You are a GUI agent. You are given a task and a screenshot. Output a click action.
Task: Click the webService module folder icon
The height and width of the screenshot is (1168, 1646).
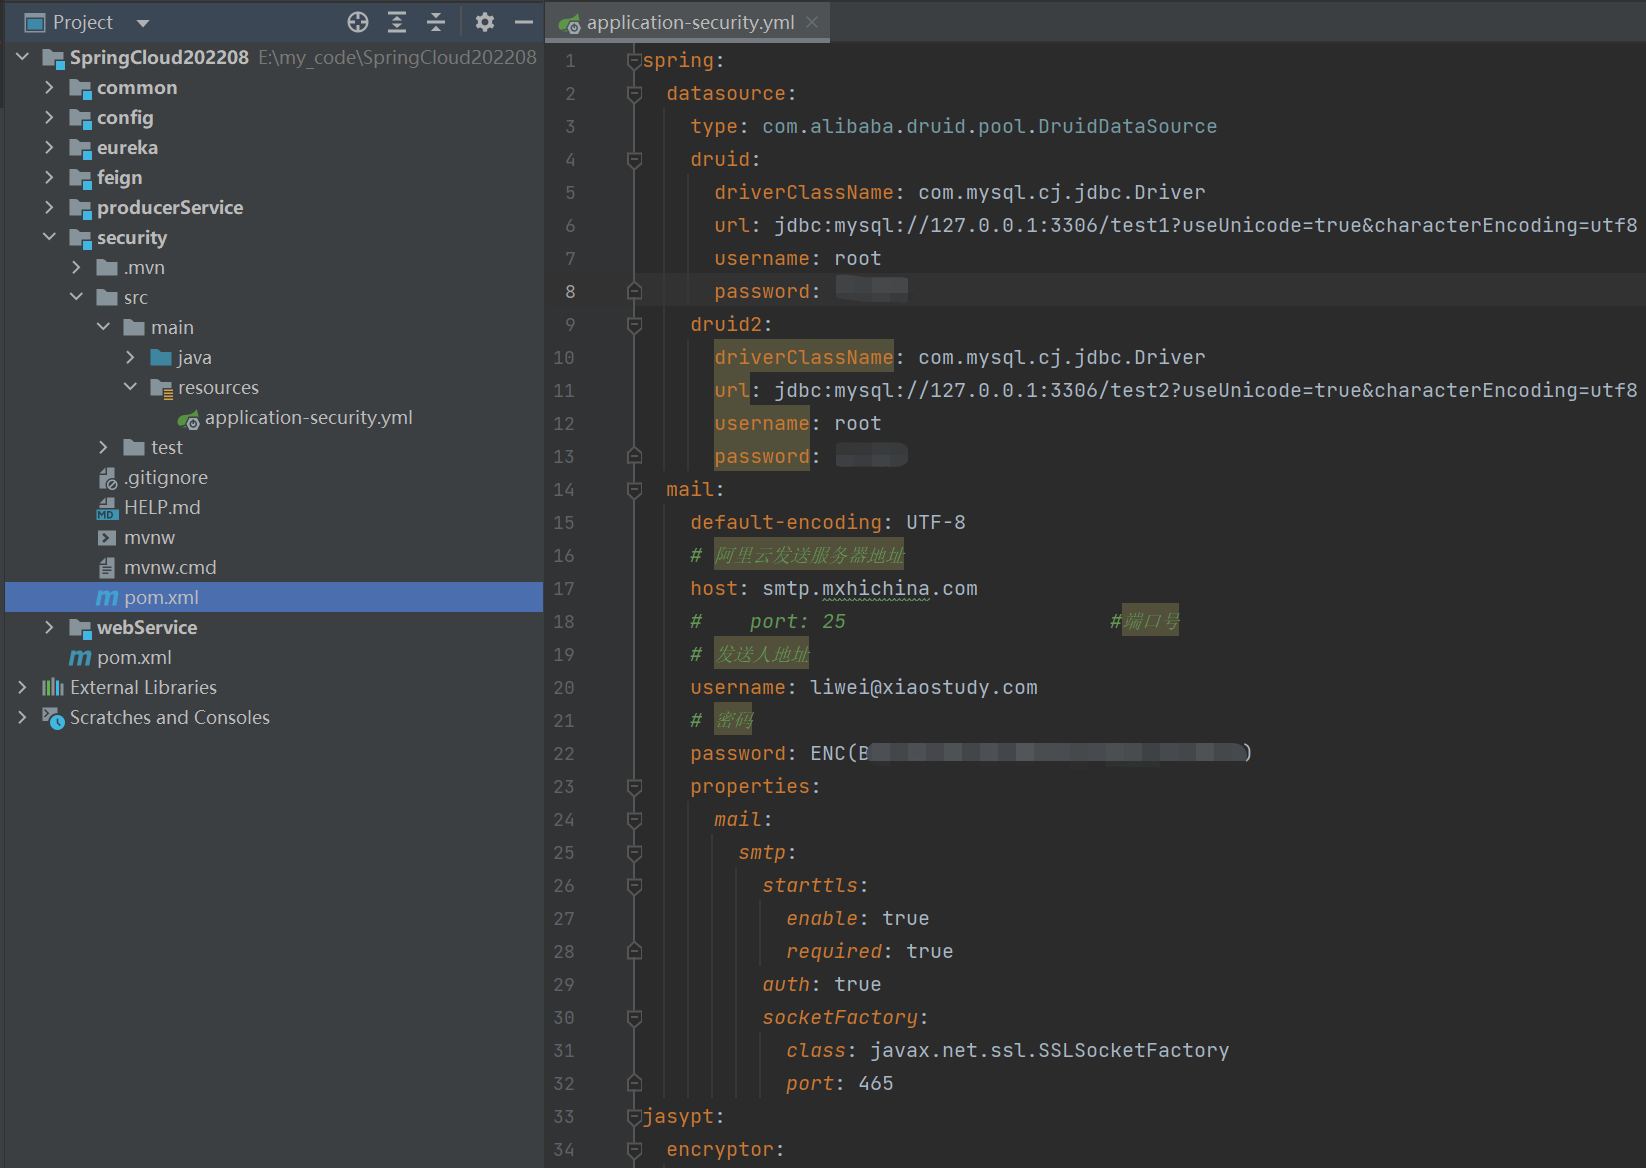pos(80,628)
